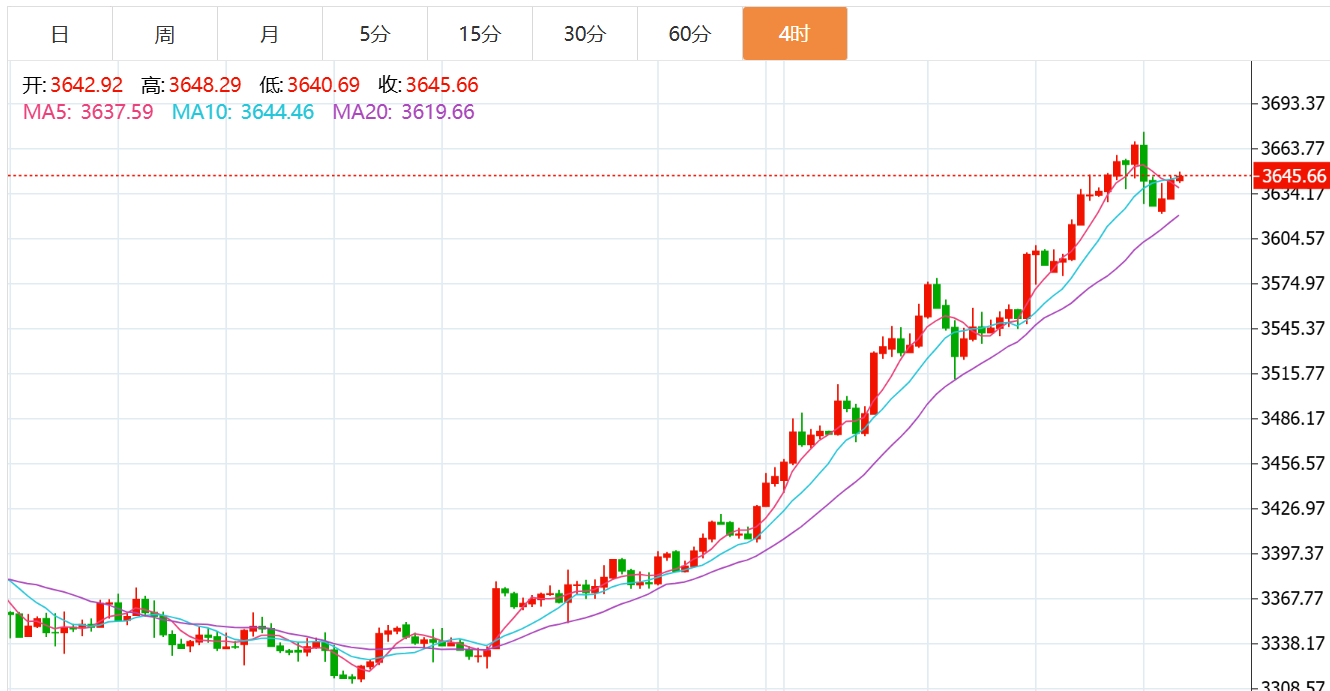Viewport: 1330px width, 691px height.
Task: Select the 周 weekly timeframe tab
Action: pos(165,34)
